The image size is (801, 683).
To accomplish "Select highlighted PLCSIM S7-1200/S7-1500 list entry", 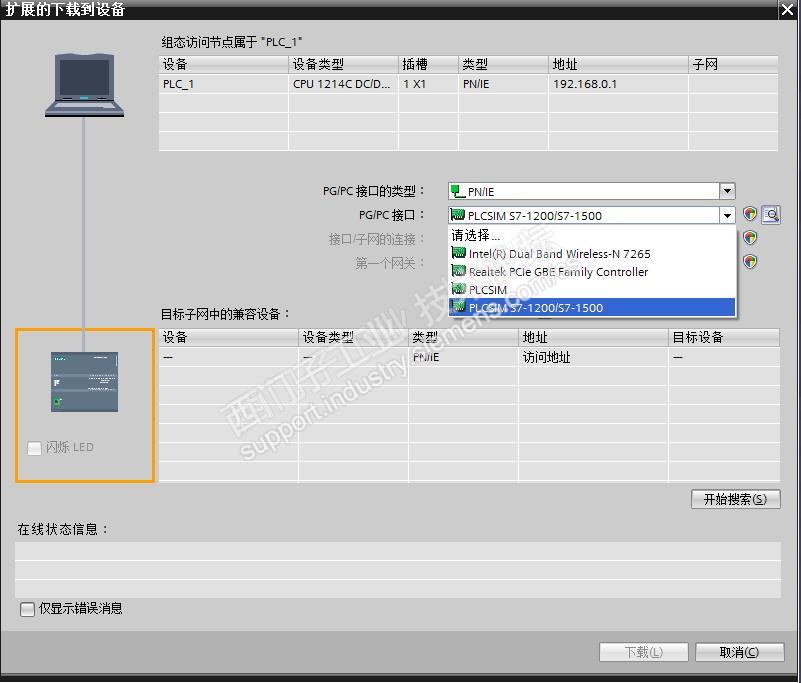I will point(592,308).
